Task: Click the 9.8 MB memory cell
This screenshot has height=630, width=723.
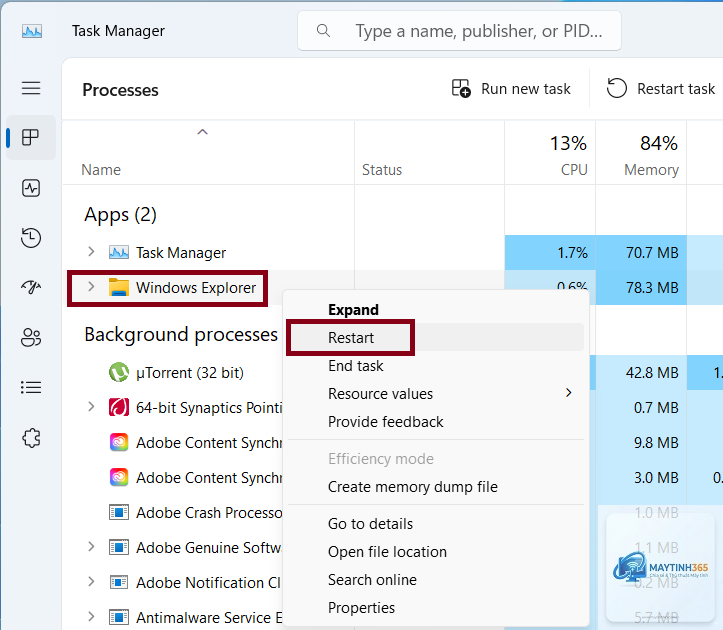Action: tap(641, 442)
